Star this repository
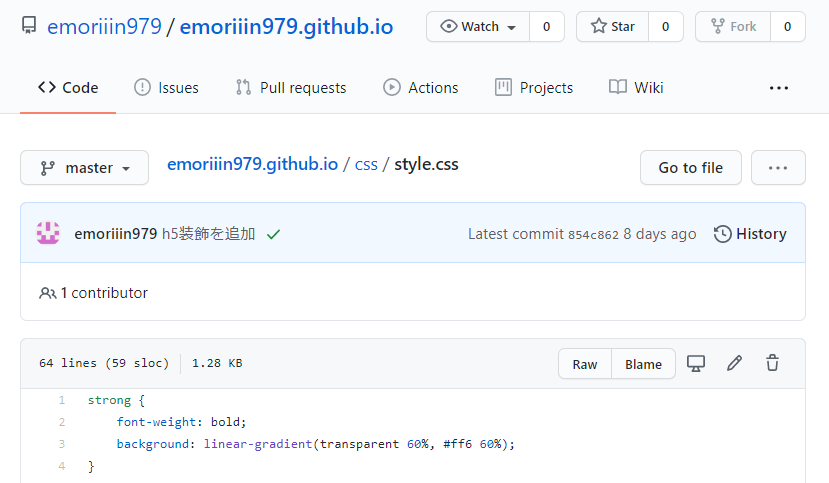 coord(612,26)
